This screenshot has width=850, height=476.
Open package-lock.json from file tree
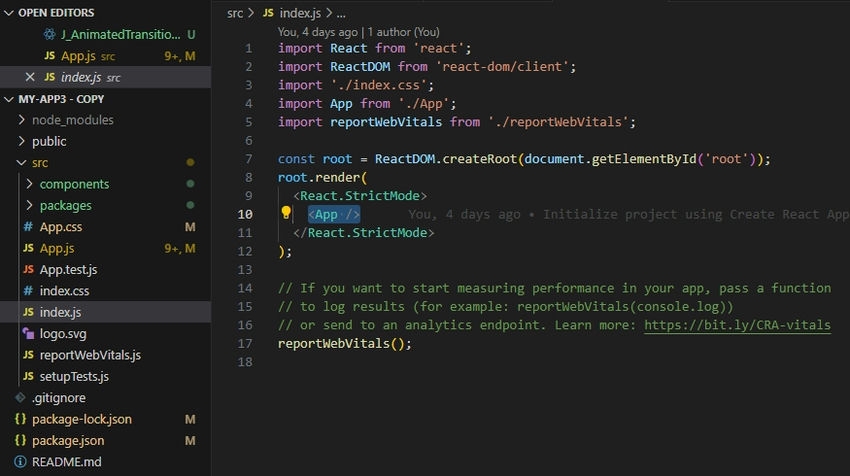(x=81, y=419)
